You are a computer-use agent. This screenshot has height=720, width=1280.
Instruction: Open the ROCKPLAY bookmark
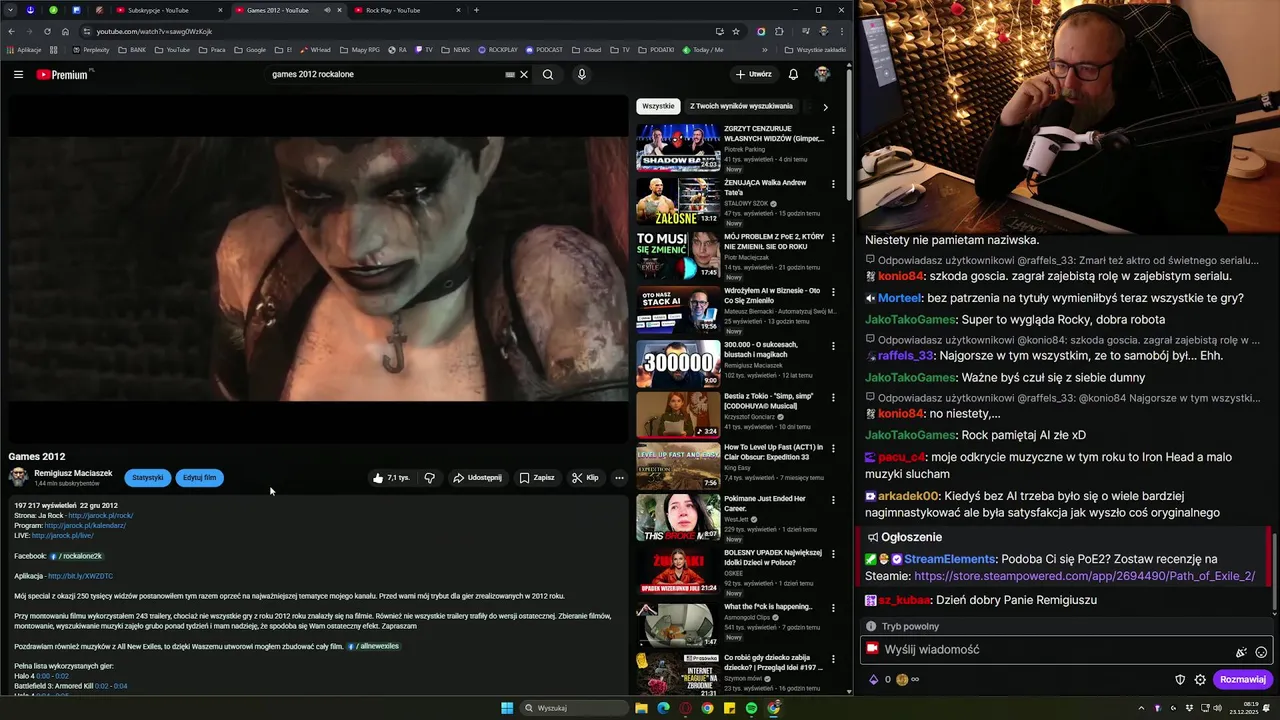point(498,49)
